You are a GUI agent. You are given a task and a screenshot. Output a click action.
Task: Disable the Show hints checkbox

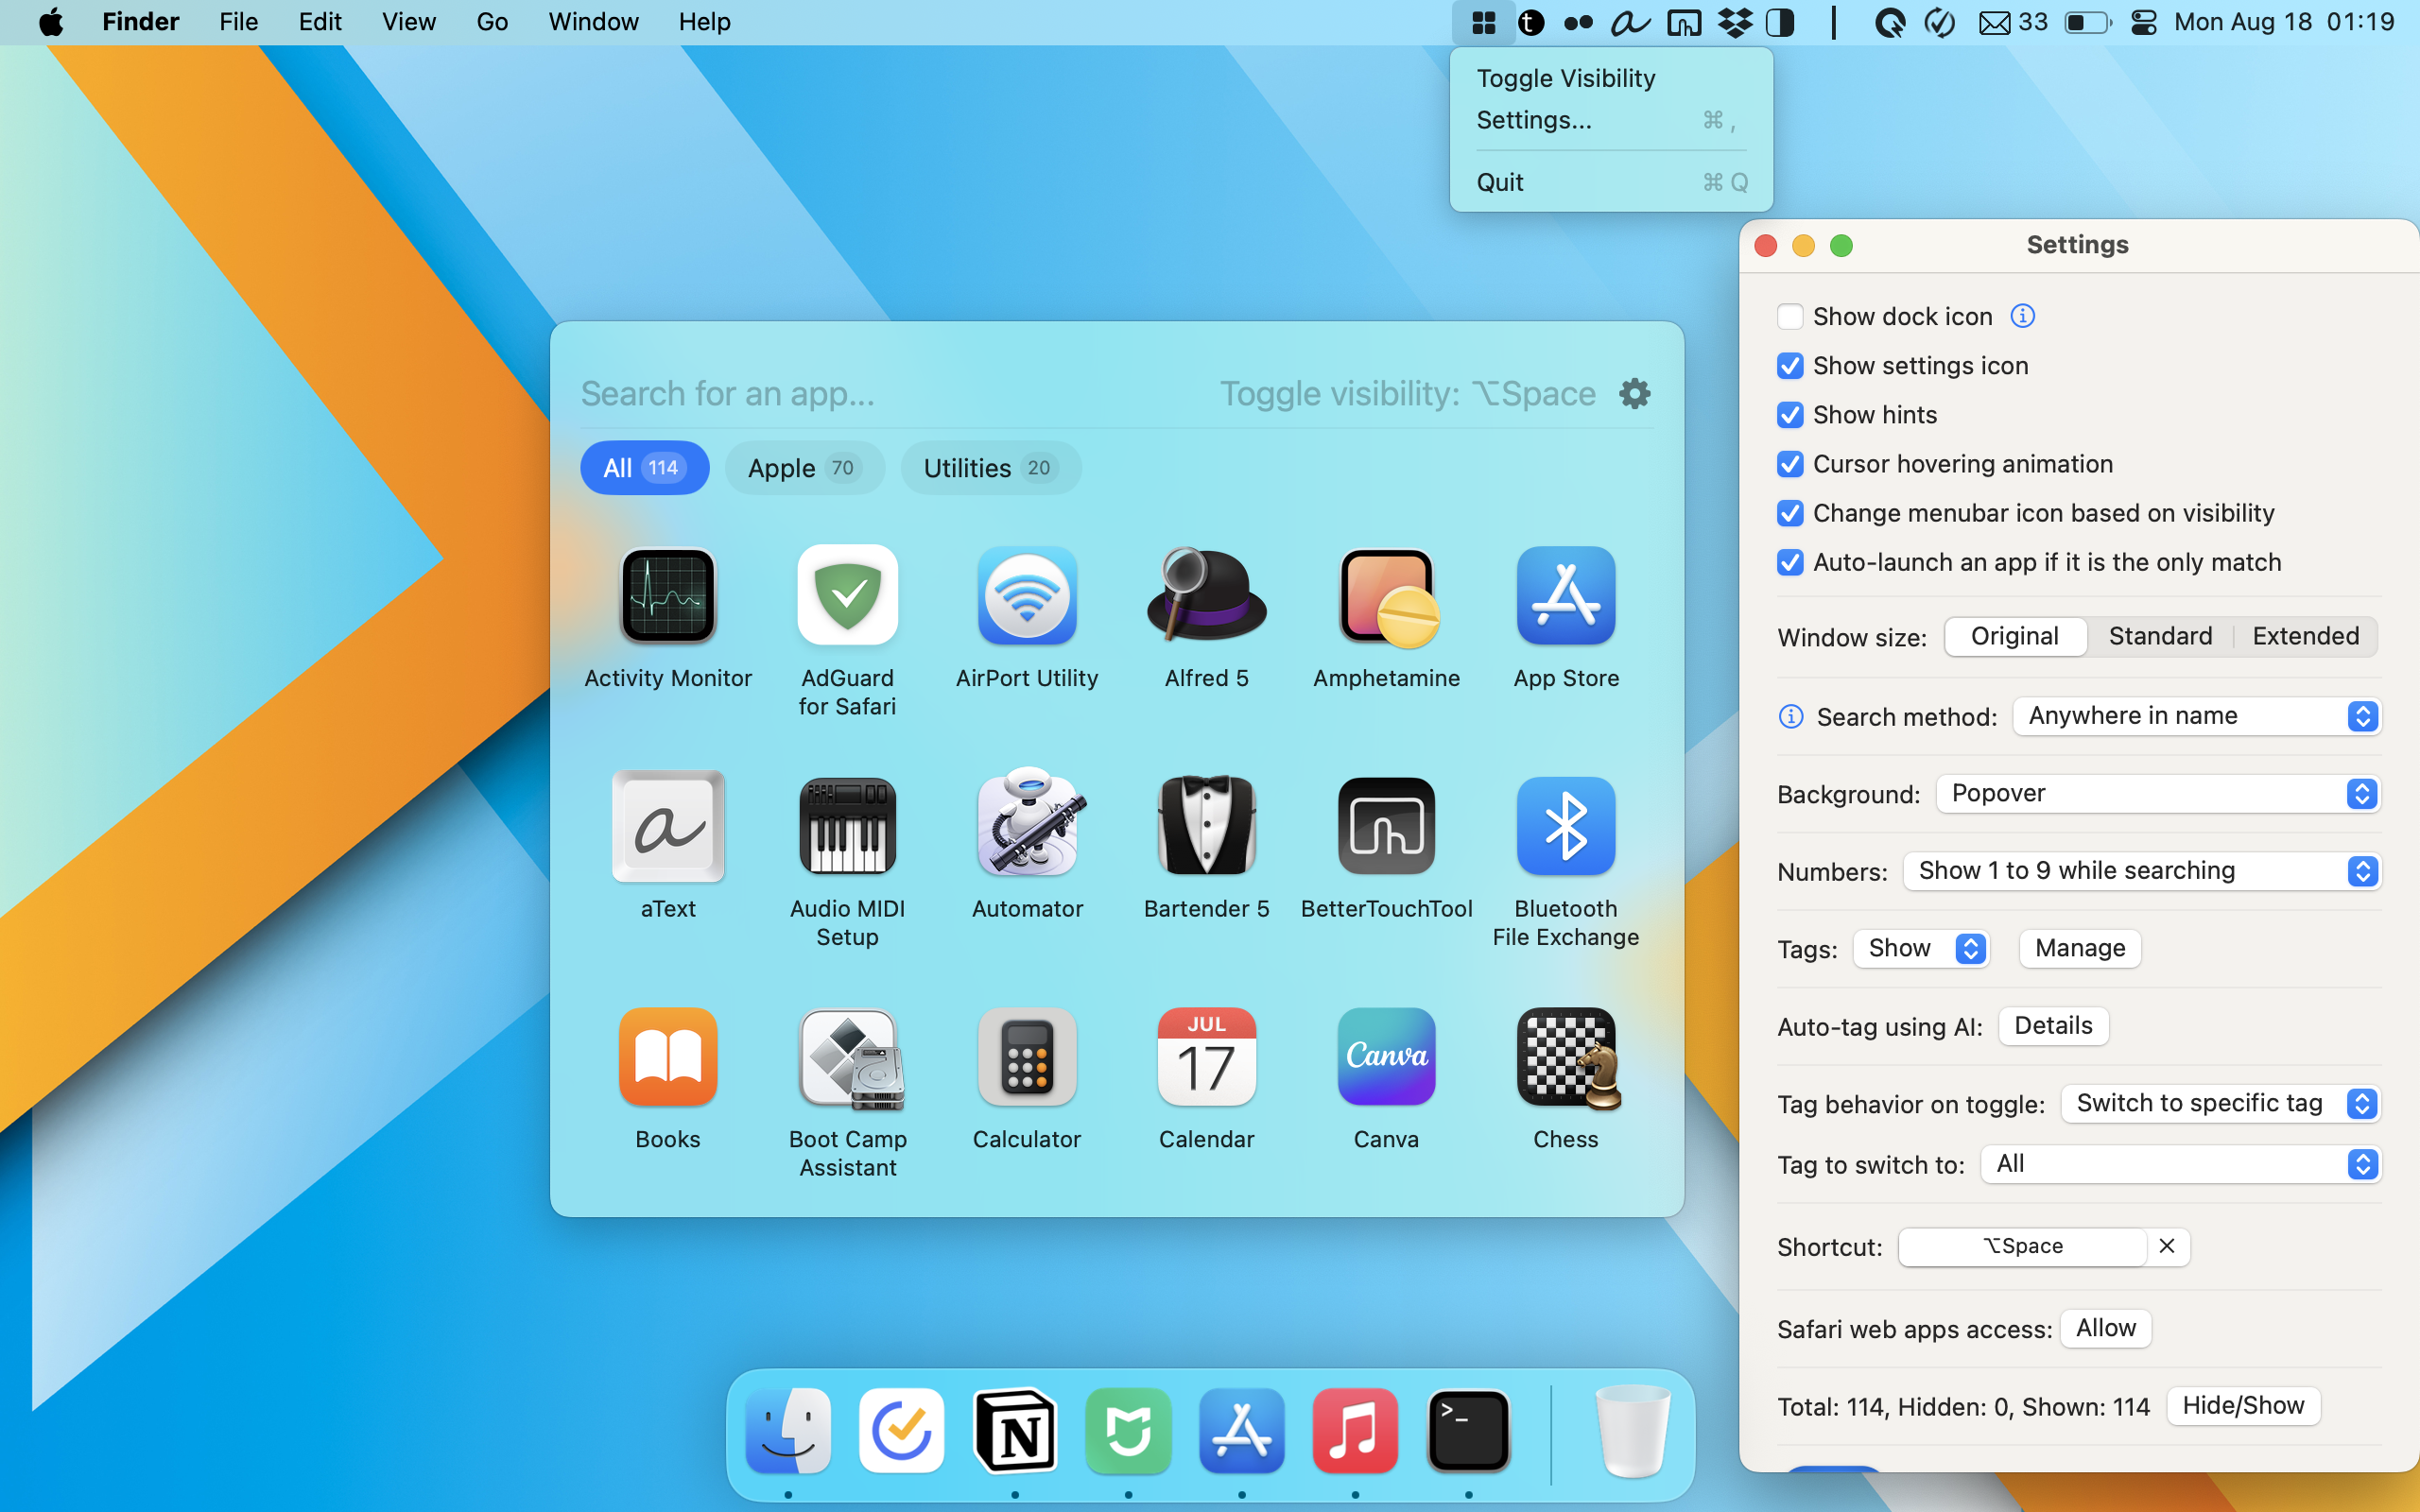point(1790,415)
